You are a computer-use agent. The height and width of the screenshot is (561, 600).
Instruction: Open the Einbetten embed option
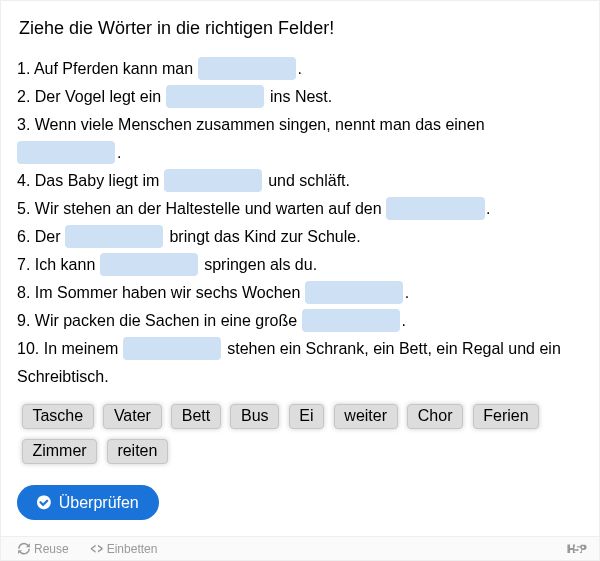tap(124, 548)
